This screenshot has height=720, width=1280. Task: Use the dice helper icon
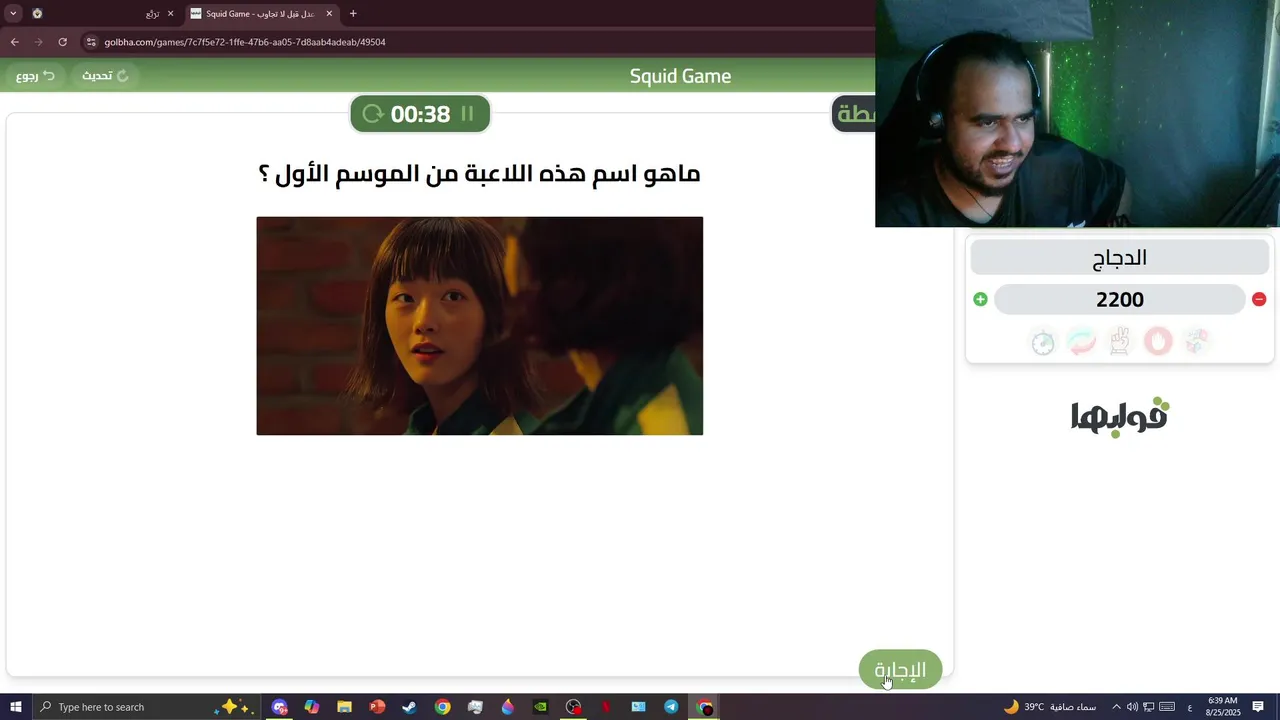[1197, 342]
